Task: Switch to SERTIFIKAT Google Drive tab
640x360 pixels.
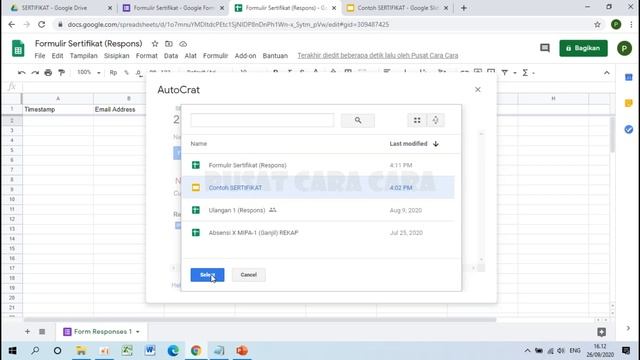Action: click(61, 8)
